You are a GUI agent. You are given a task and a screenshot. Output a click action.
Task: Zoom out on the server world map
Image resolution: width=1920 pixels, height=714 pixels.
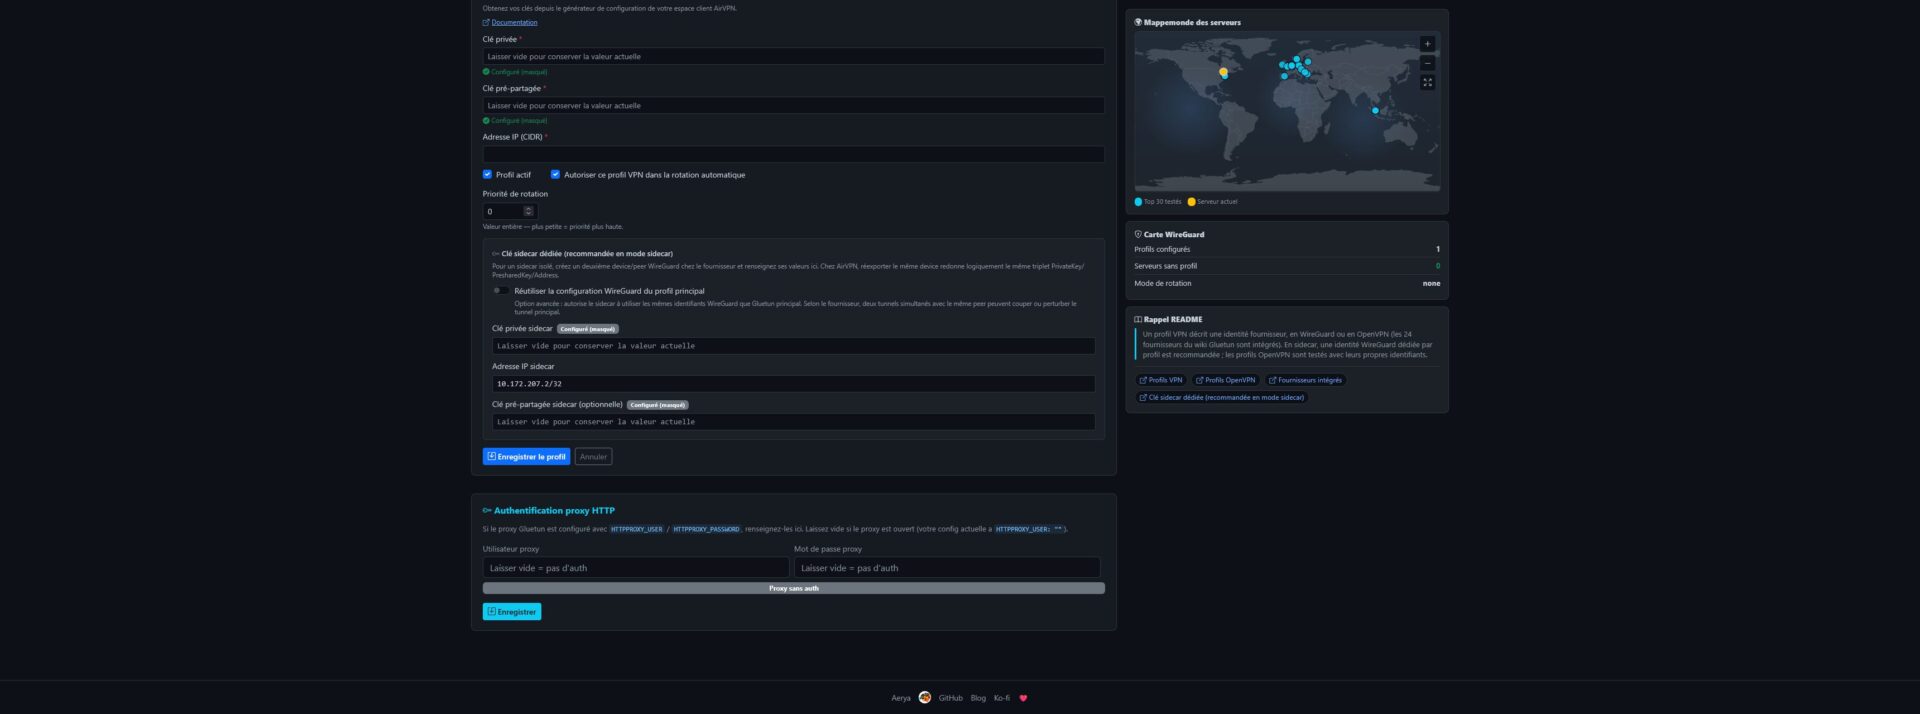point(1427,63)
